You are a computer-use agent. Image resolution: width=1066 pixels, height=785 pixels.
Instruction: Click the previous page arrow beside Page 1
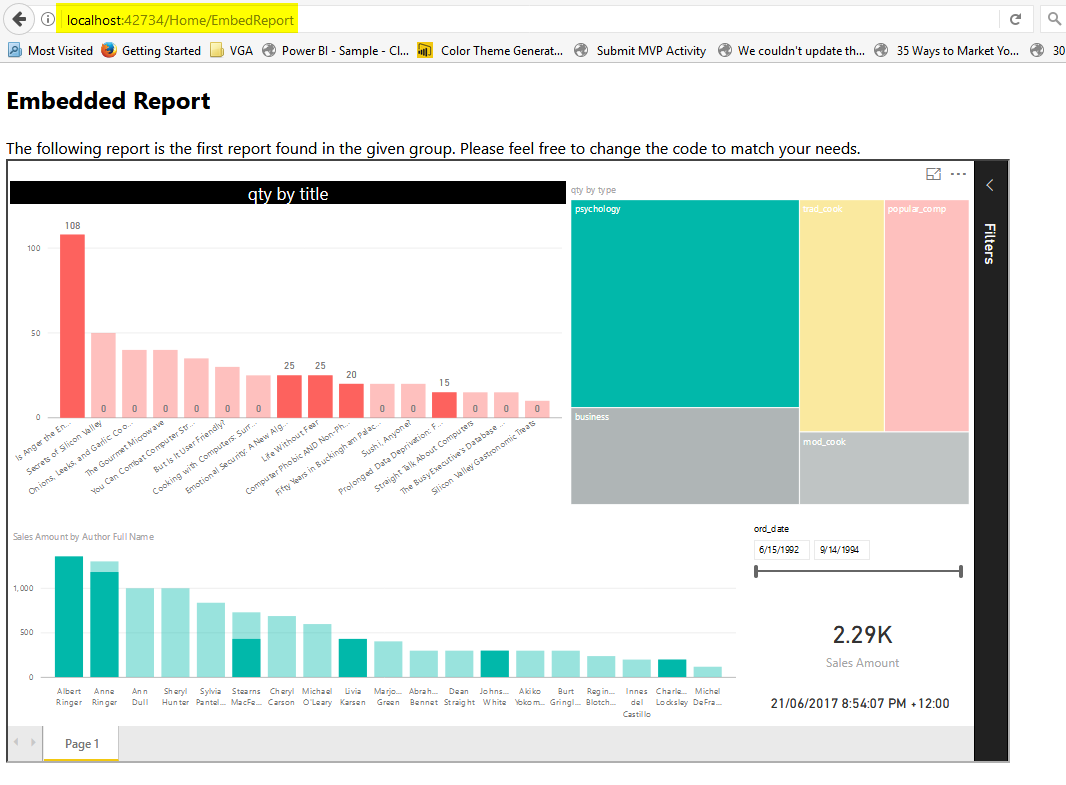point(17,743)
